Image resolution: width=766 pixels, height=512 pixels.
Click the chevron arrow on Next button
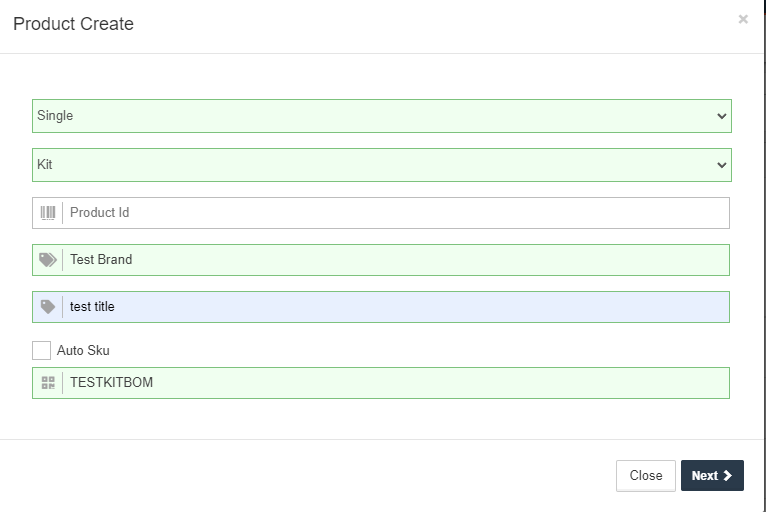[x=728, y=476]
